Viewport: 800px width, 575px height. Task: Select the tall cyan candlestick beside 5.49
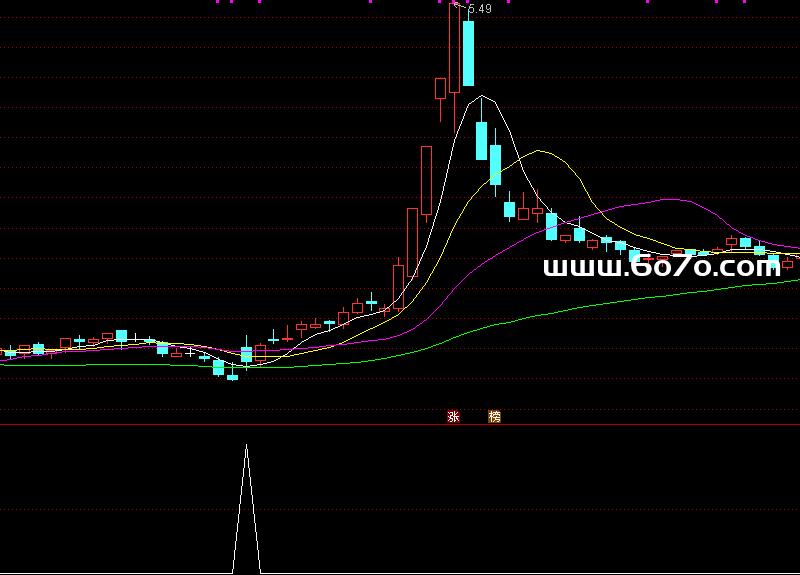[x=468, y=53]
